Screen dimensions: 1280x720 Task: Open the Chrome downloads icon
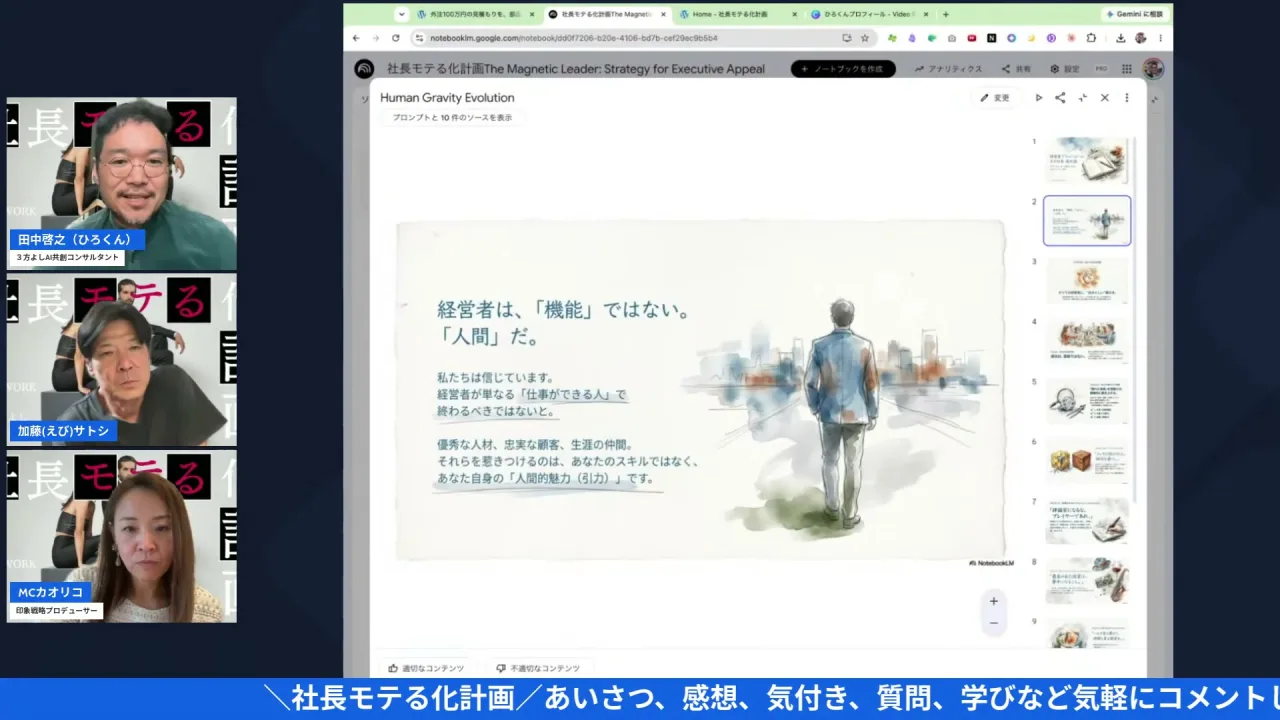[x=1121, y=38]
